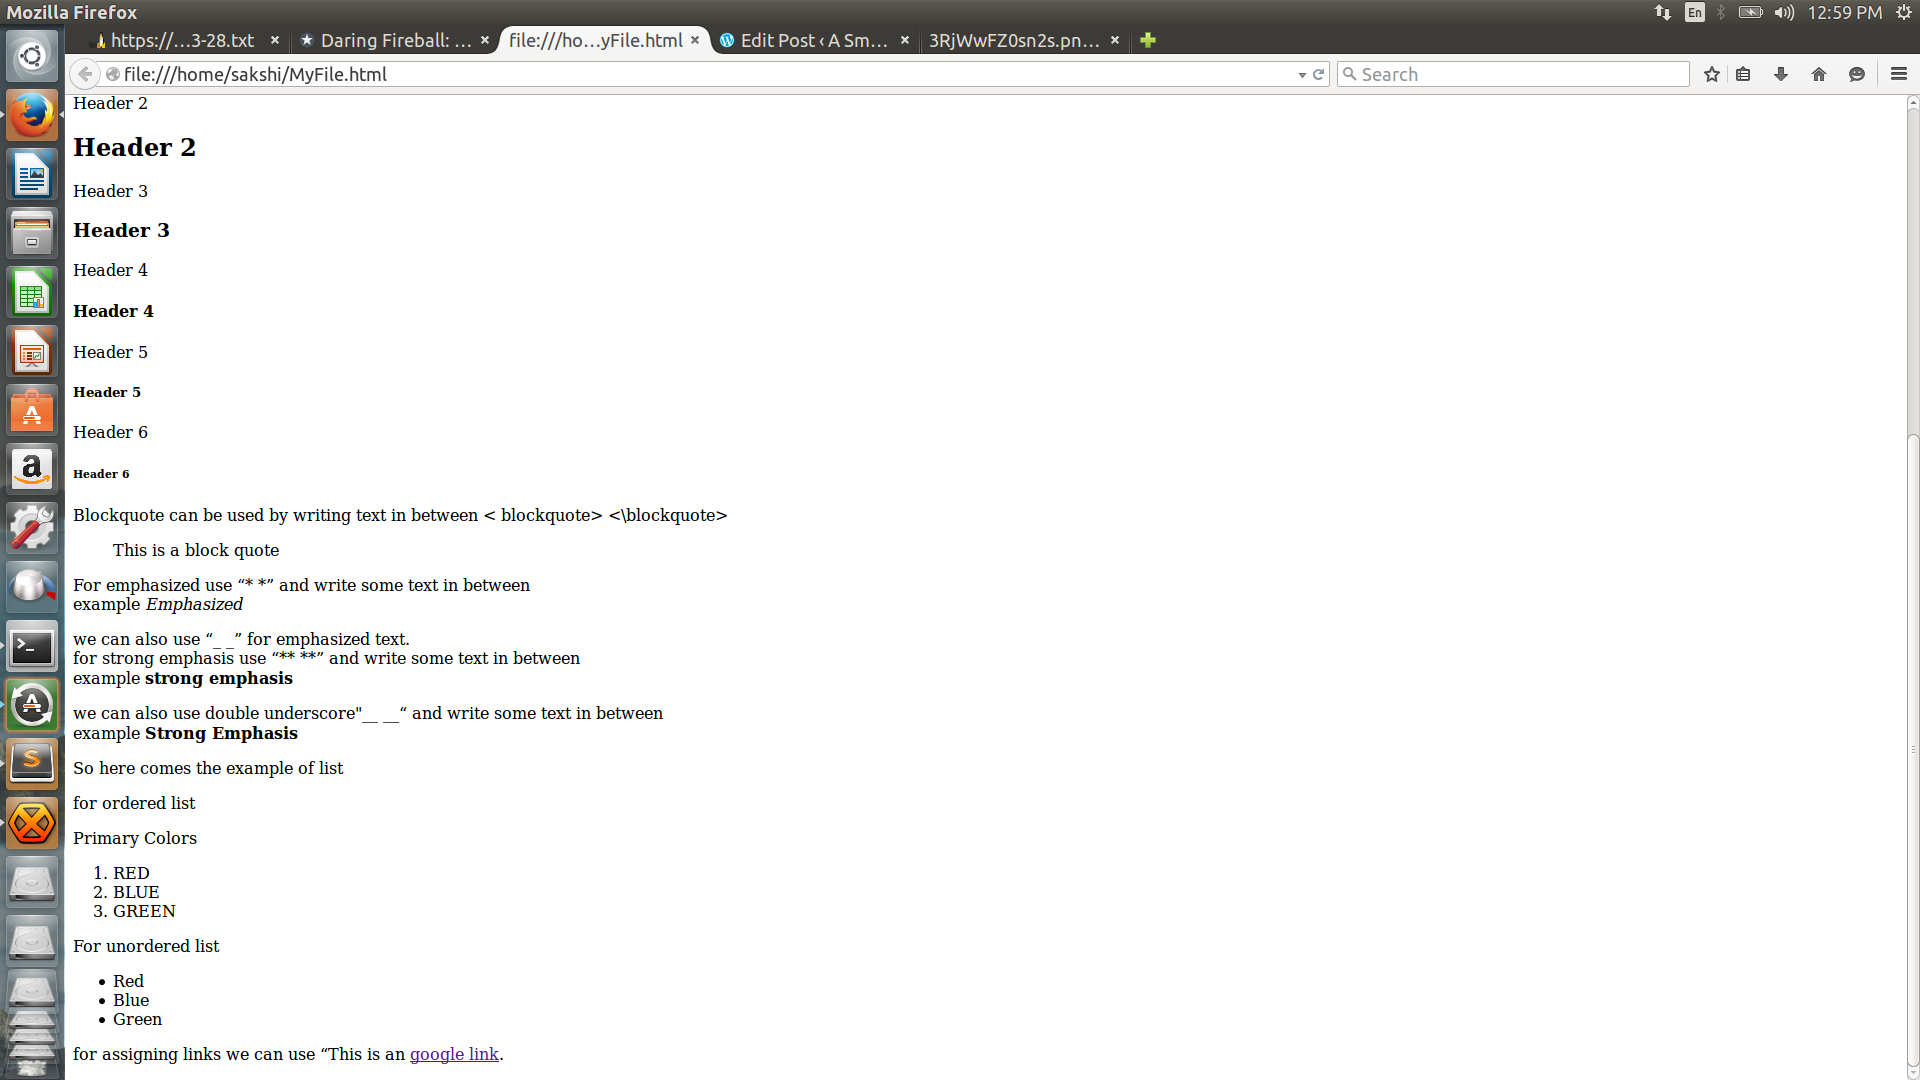Open the Terminal from the dock
Image resolution: width=1920 pixels, height=1080 pixels.
(x=32, y=647)
